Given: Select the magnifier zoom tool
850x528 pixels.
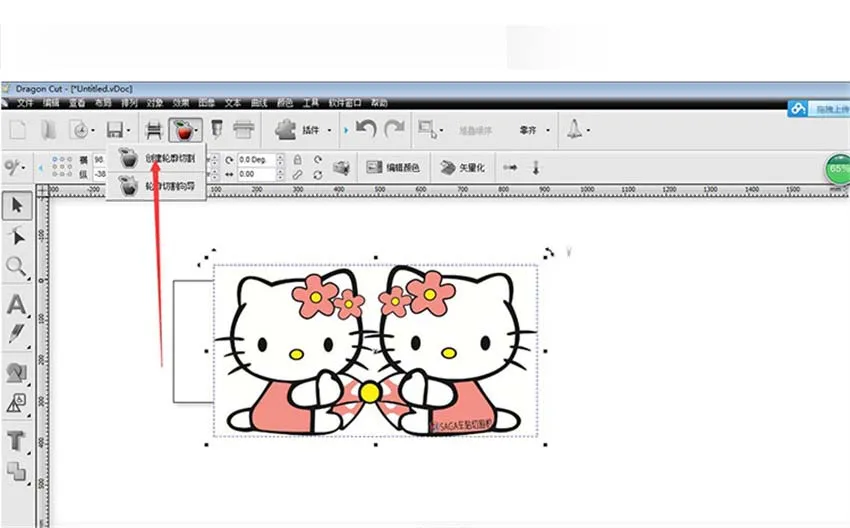Looking at the screenshot, I should click(x=16, y=267).
